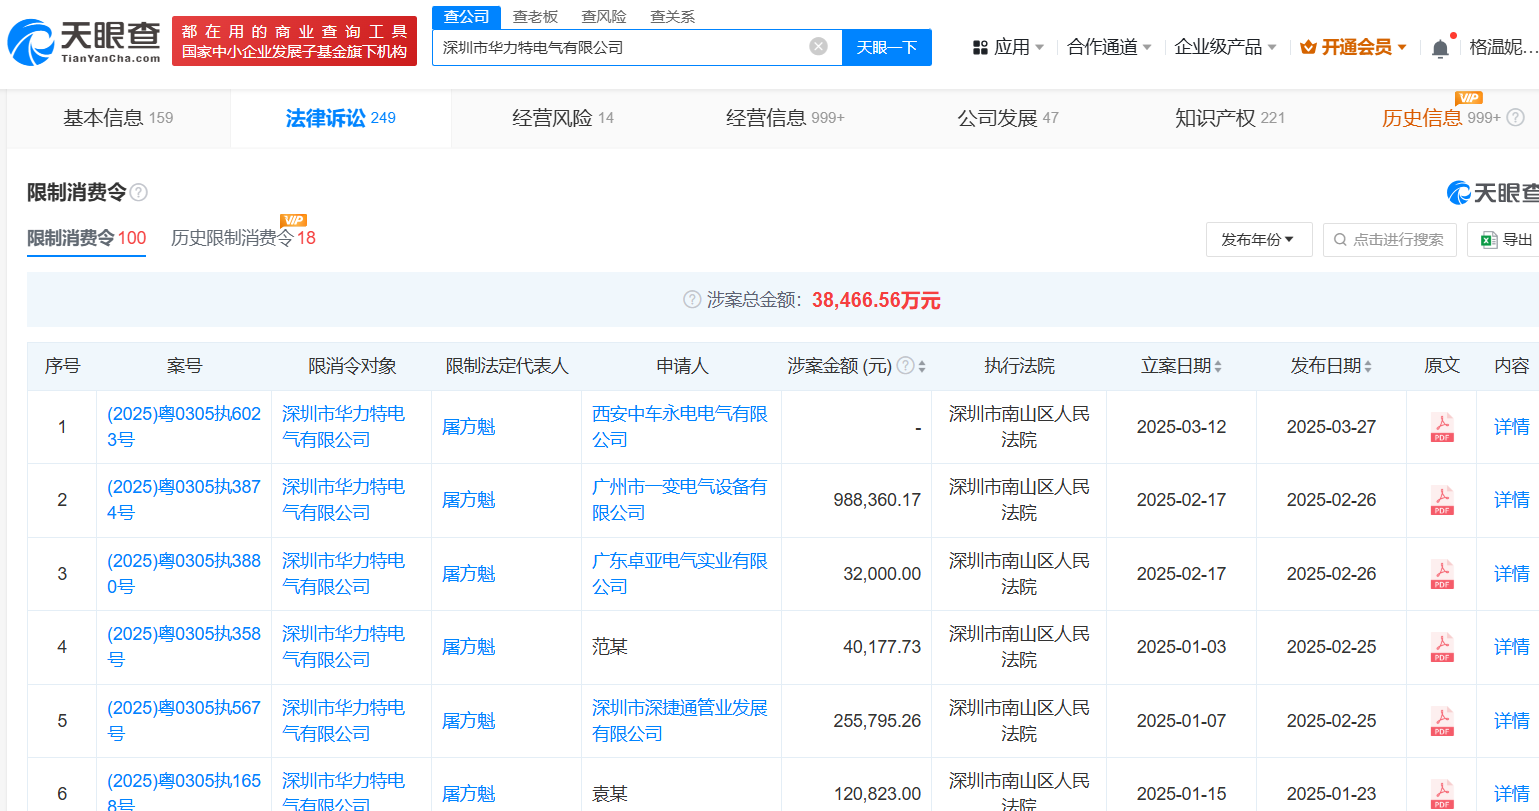Screen dimensions: 1539x811
Task: Go to the 天眼查 logo homepage
Action: (x=84, y=41)
